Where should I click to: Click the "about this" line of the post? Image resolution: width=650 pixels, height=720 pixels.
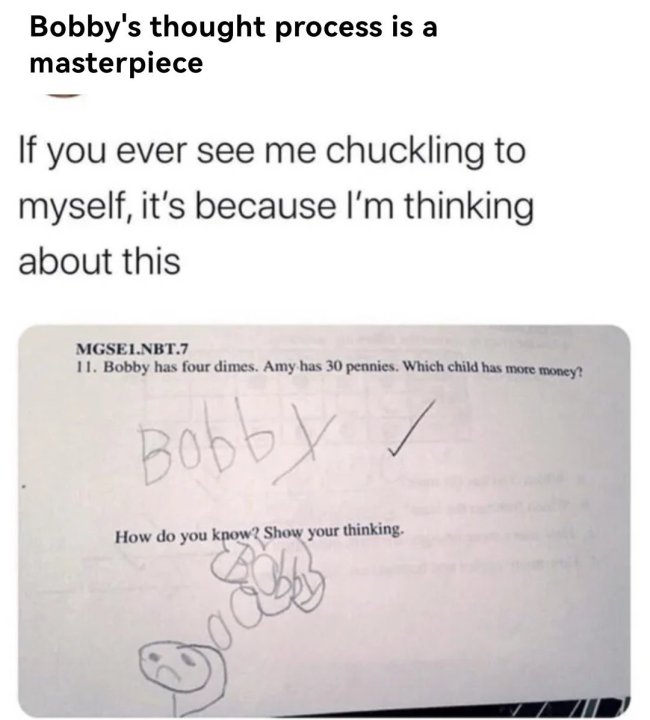pyautogui.click(x=100, y=260)
